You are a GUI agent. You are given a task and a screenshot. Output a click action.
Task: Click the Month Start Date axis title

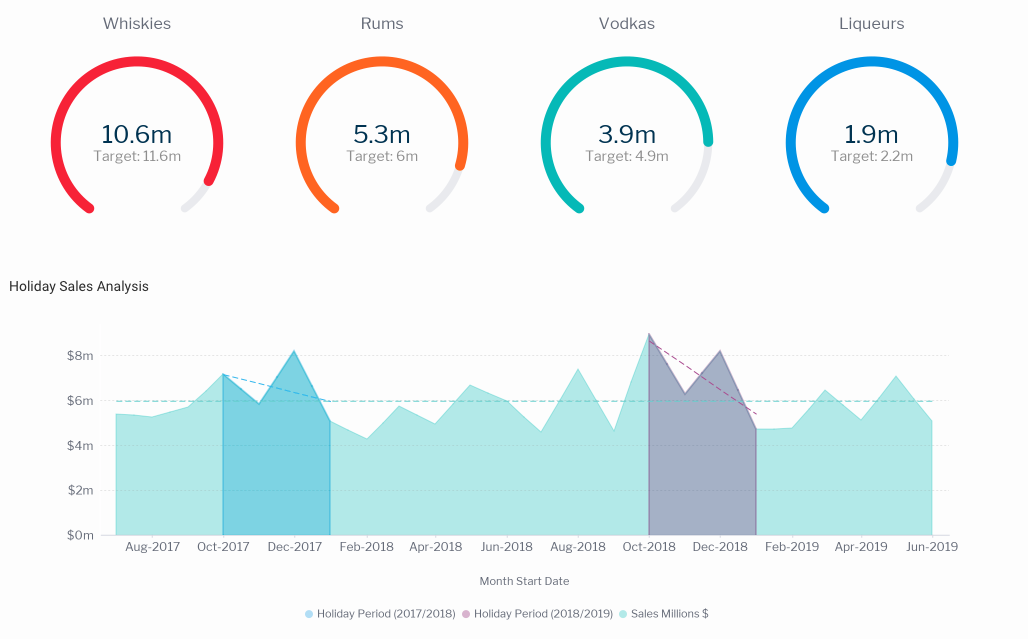point(524,581)
